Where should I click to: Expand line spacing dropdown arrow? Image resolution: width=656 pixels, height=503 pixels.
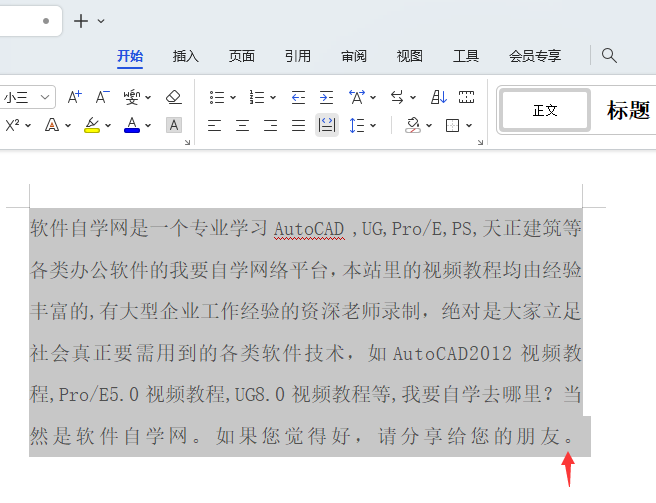pos(373,125)
